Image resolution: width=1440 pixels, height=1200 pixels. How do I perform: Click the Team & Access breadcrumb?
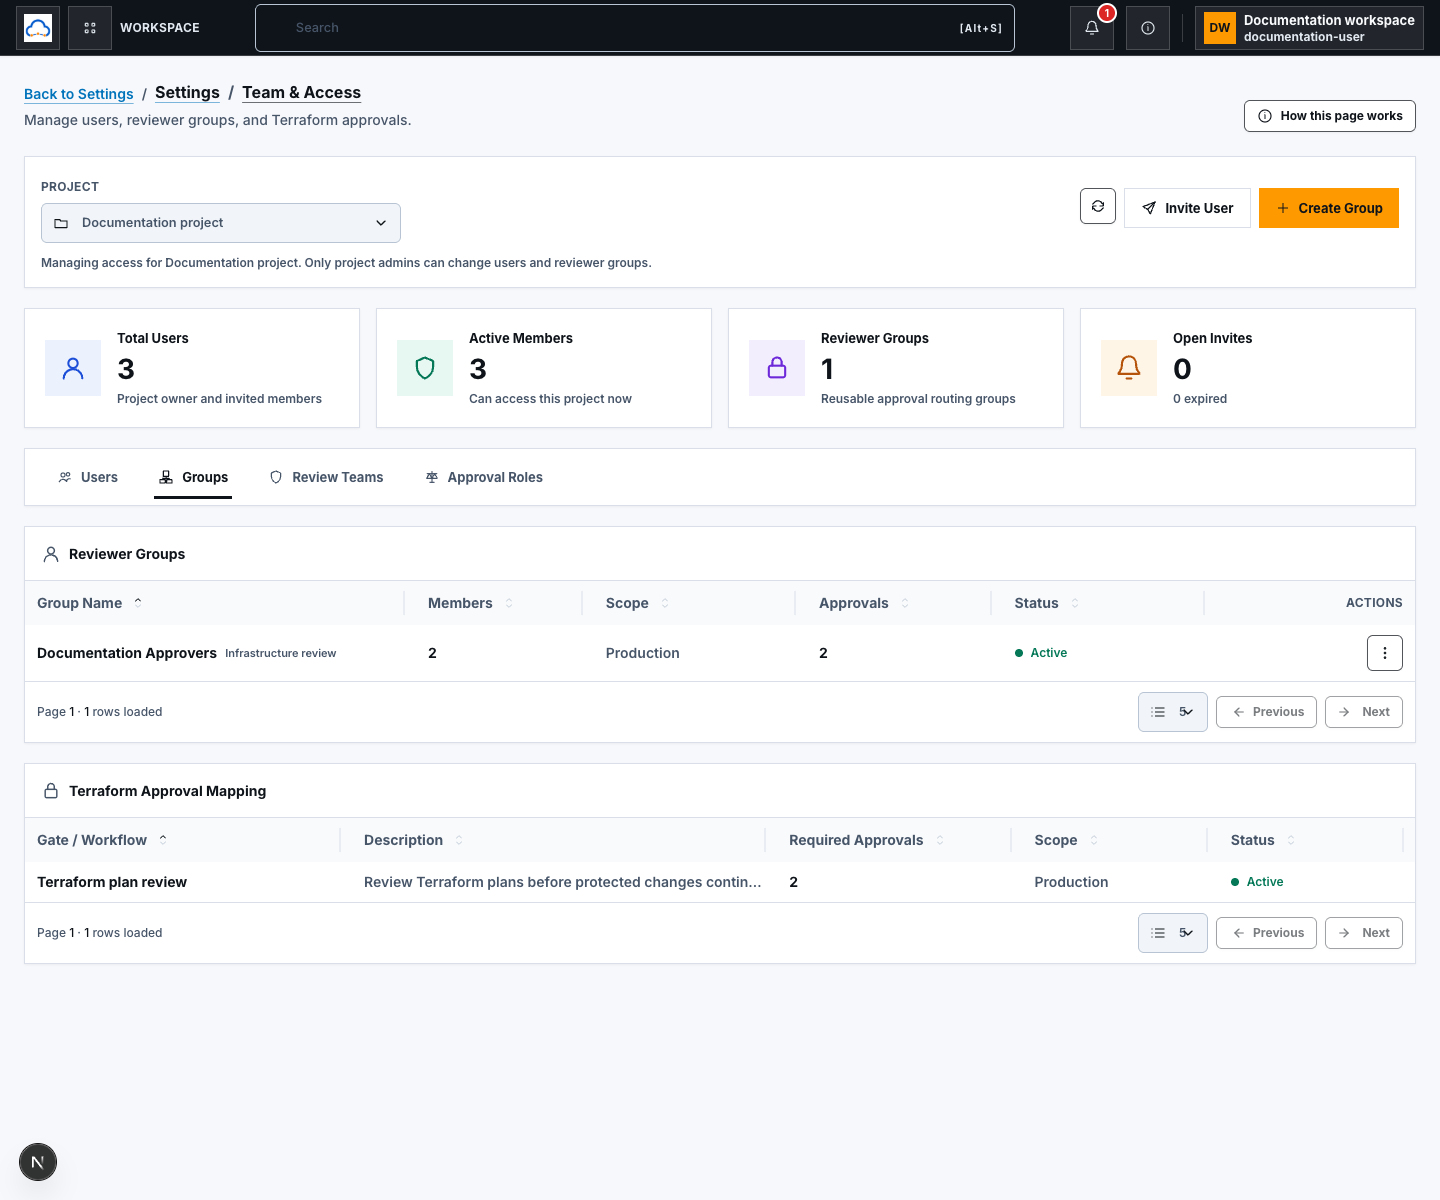click(x=301, y=93)
